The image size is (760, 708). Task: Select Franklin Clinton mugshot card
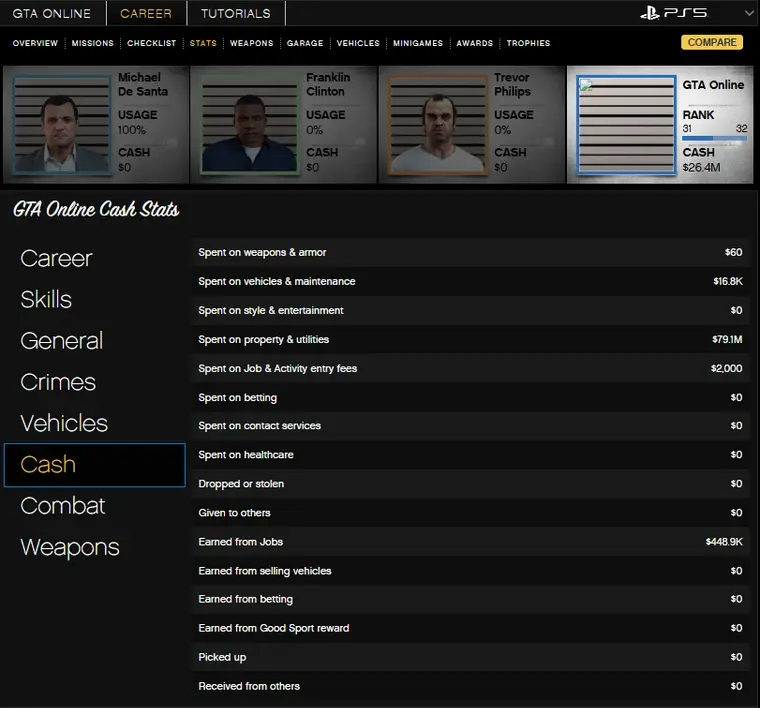[x=284, y=125]
